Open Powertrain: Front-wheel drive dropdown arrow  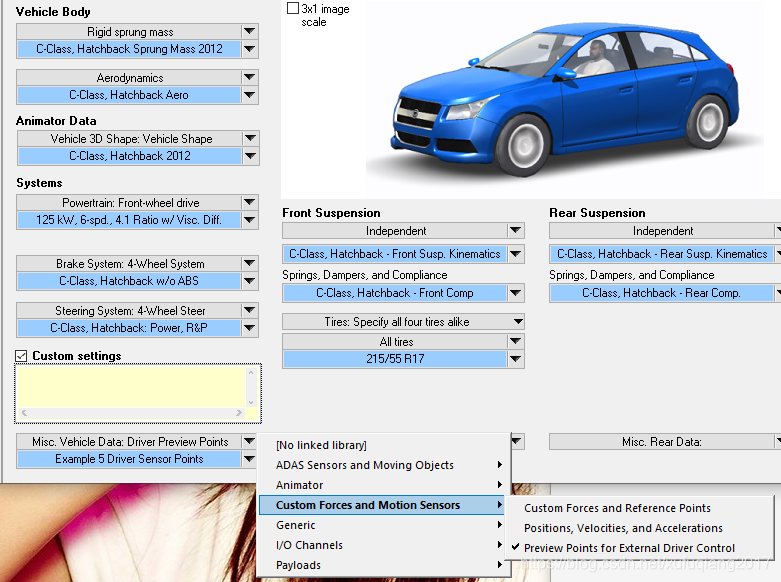(250, 202)
